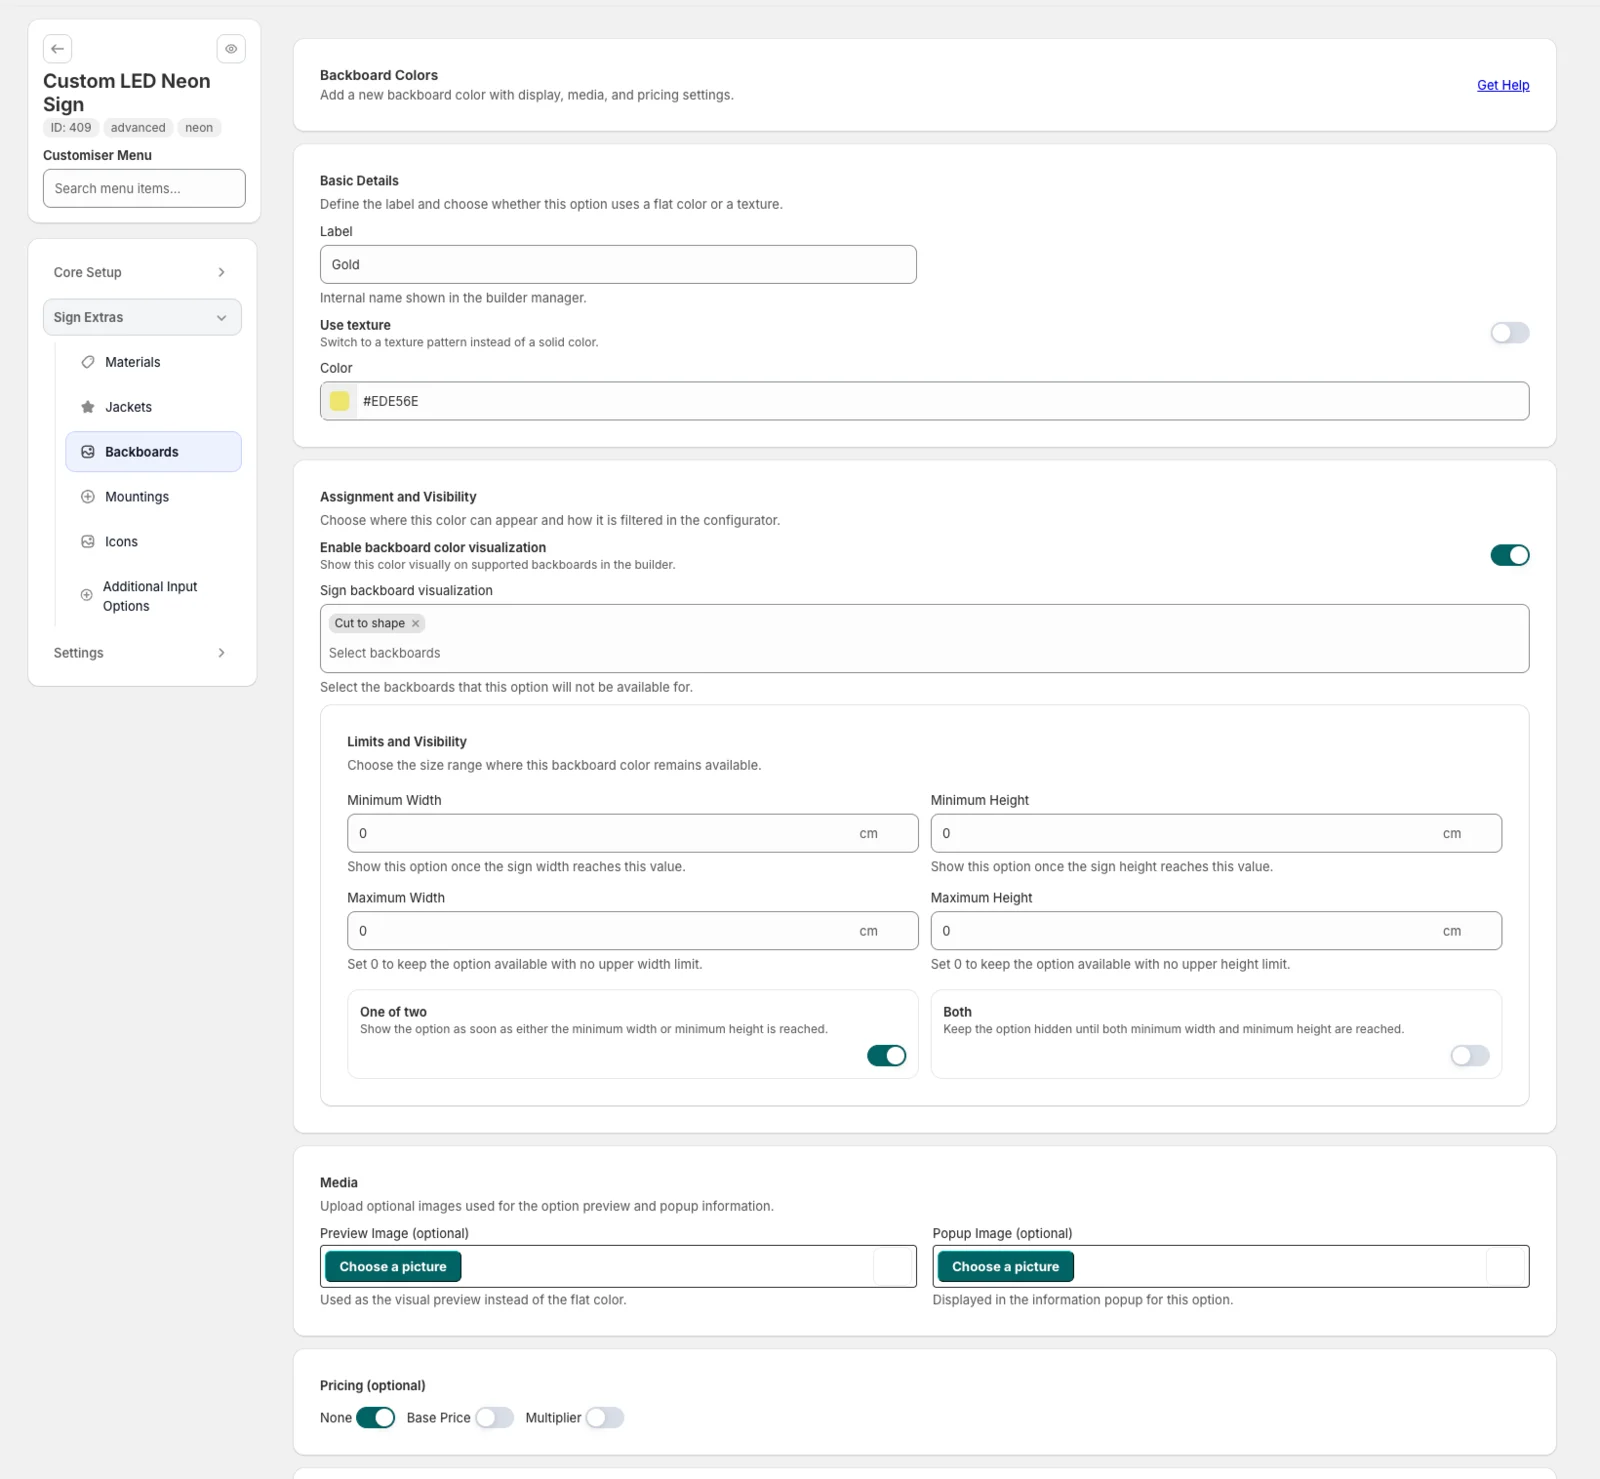Click the Materials tag icon
Screen dimensions: 1600x1479
(x=88, y=362)
